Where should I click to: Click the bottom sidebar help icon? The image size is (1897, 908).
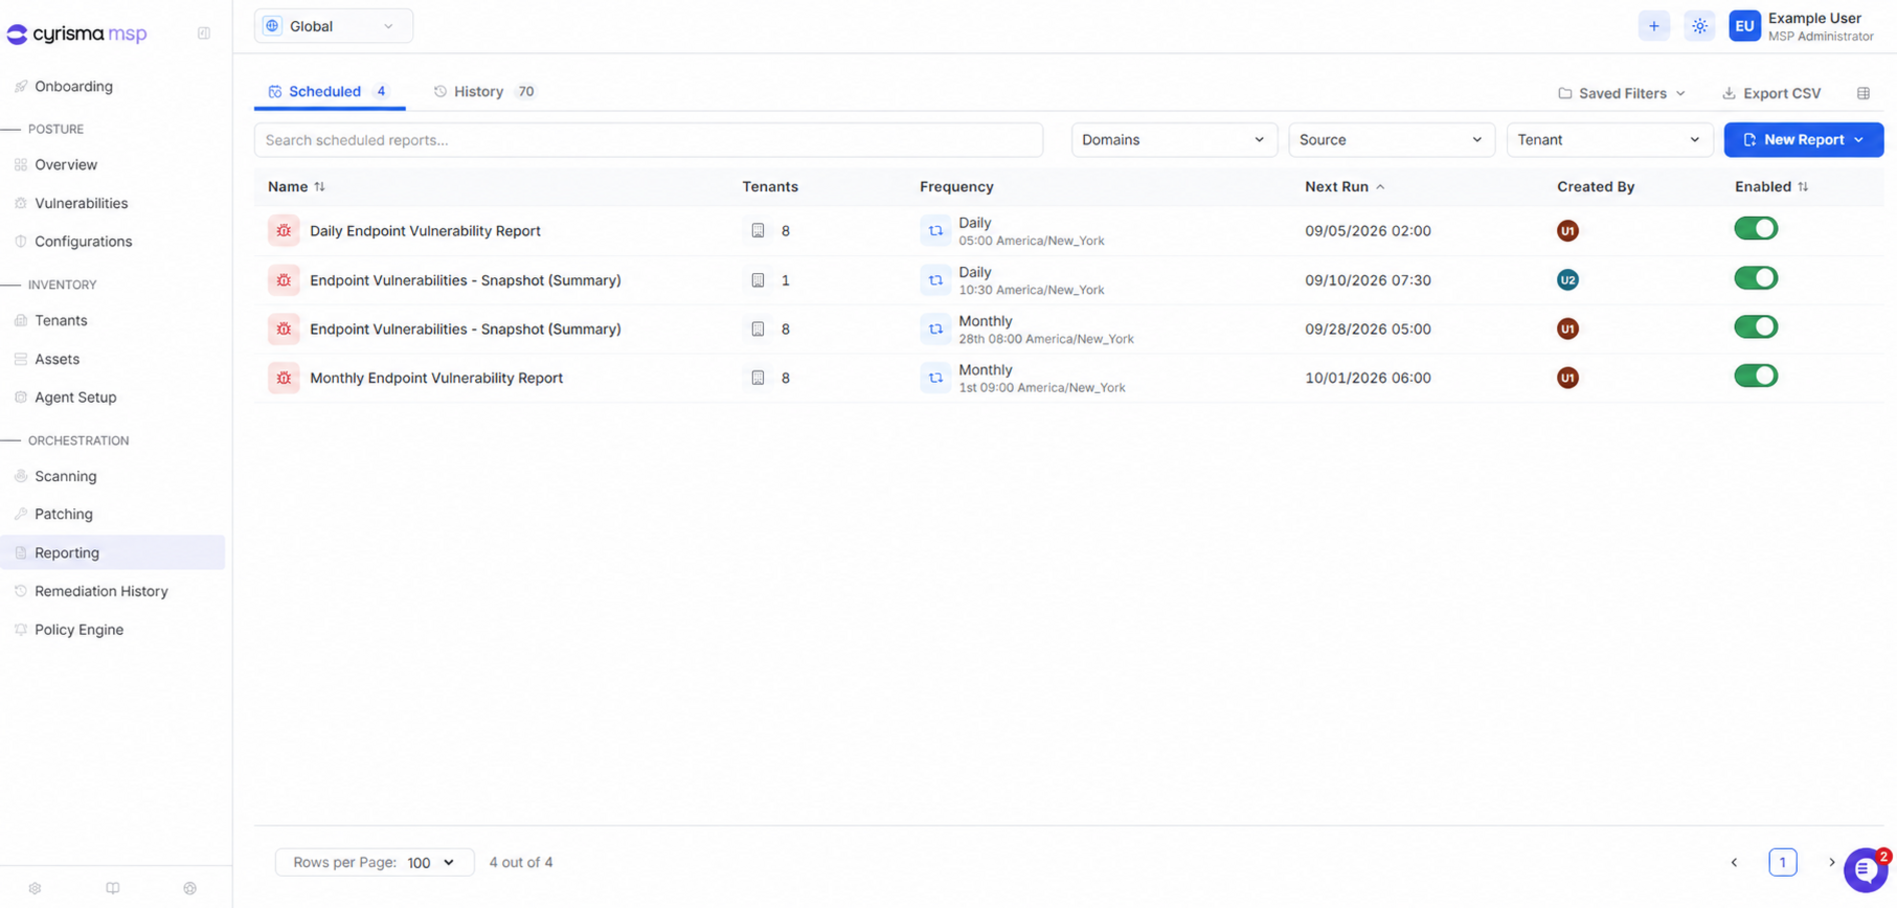tap(190, 888)
